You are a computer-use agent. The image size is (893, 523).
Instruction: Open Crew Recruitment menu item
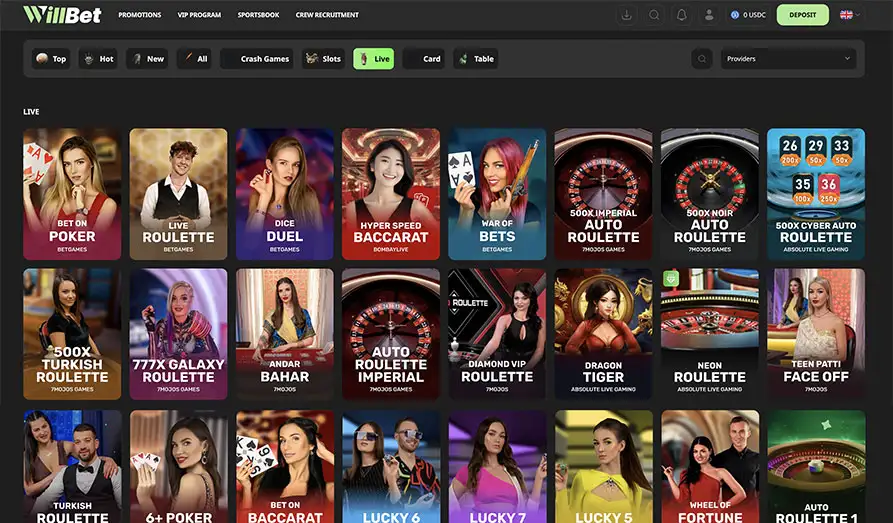click(327, 15)
